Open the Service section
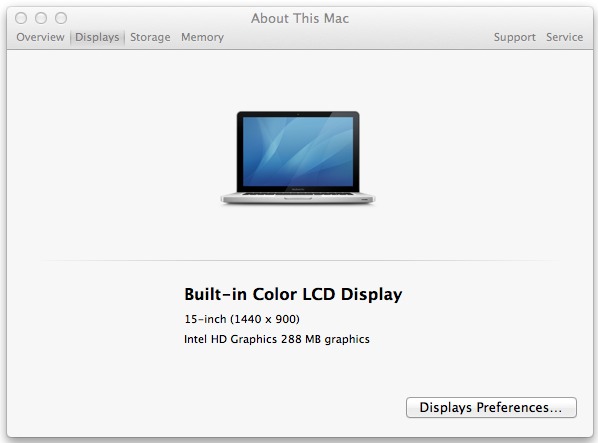This screenshot has width=598, height=443. tap(564, 37)
